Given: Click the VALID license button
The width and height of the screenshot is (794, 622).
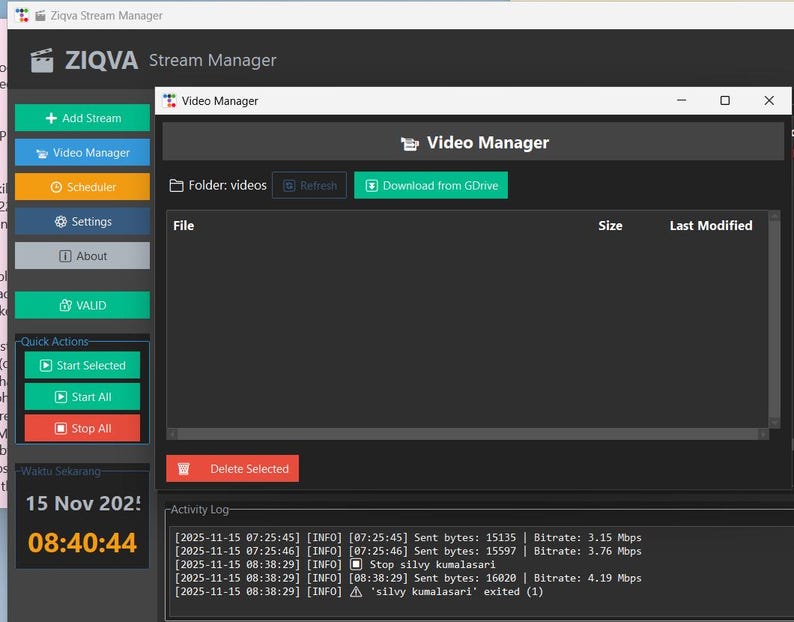Looking at the screenshot, I should [x=82, y=304].
